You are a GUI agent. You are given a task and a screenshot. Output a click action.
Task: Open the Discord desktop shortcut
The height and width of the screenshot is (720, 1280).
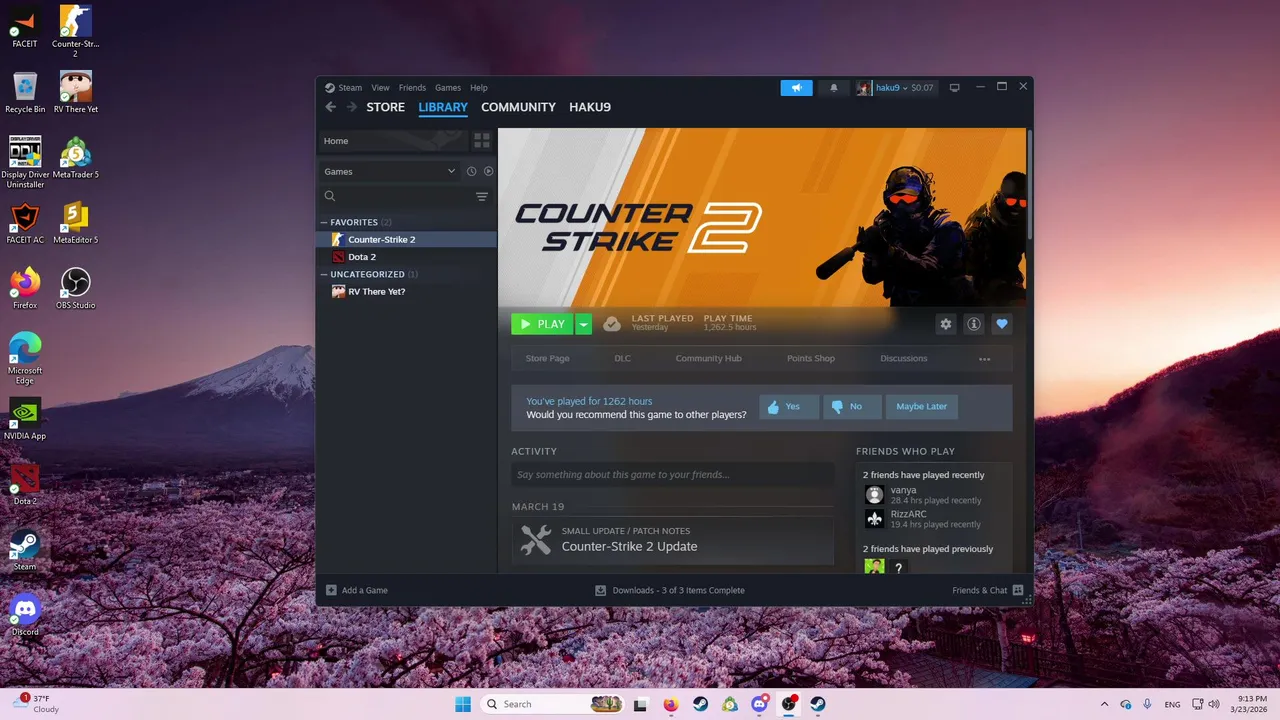click(x=25, y=615)
